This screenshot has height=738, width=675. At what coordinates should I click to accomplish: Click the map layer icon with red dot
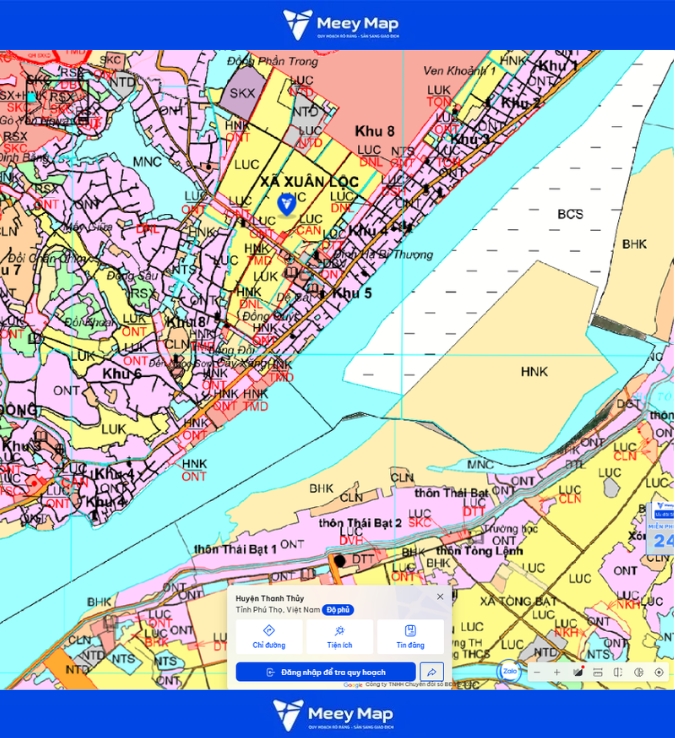(578, 672)
